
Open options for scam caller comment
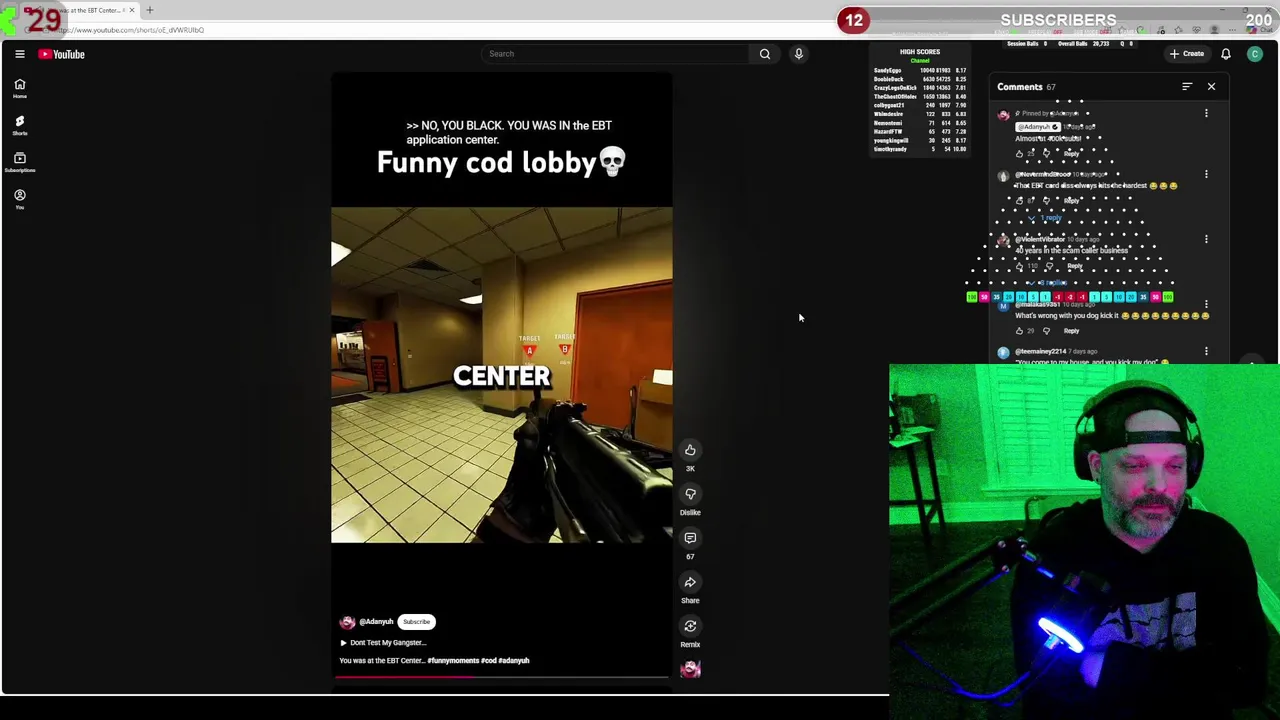click(1206, 240)
